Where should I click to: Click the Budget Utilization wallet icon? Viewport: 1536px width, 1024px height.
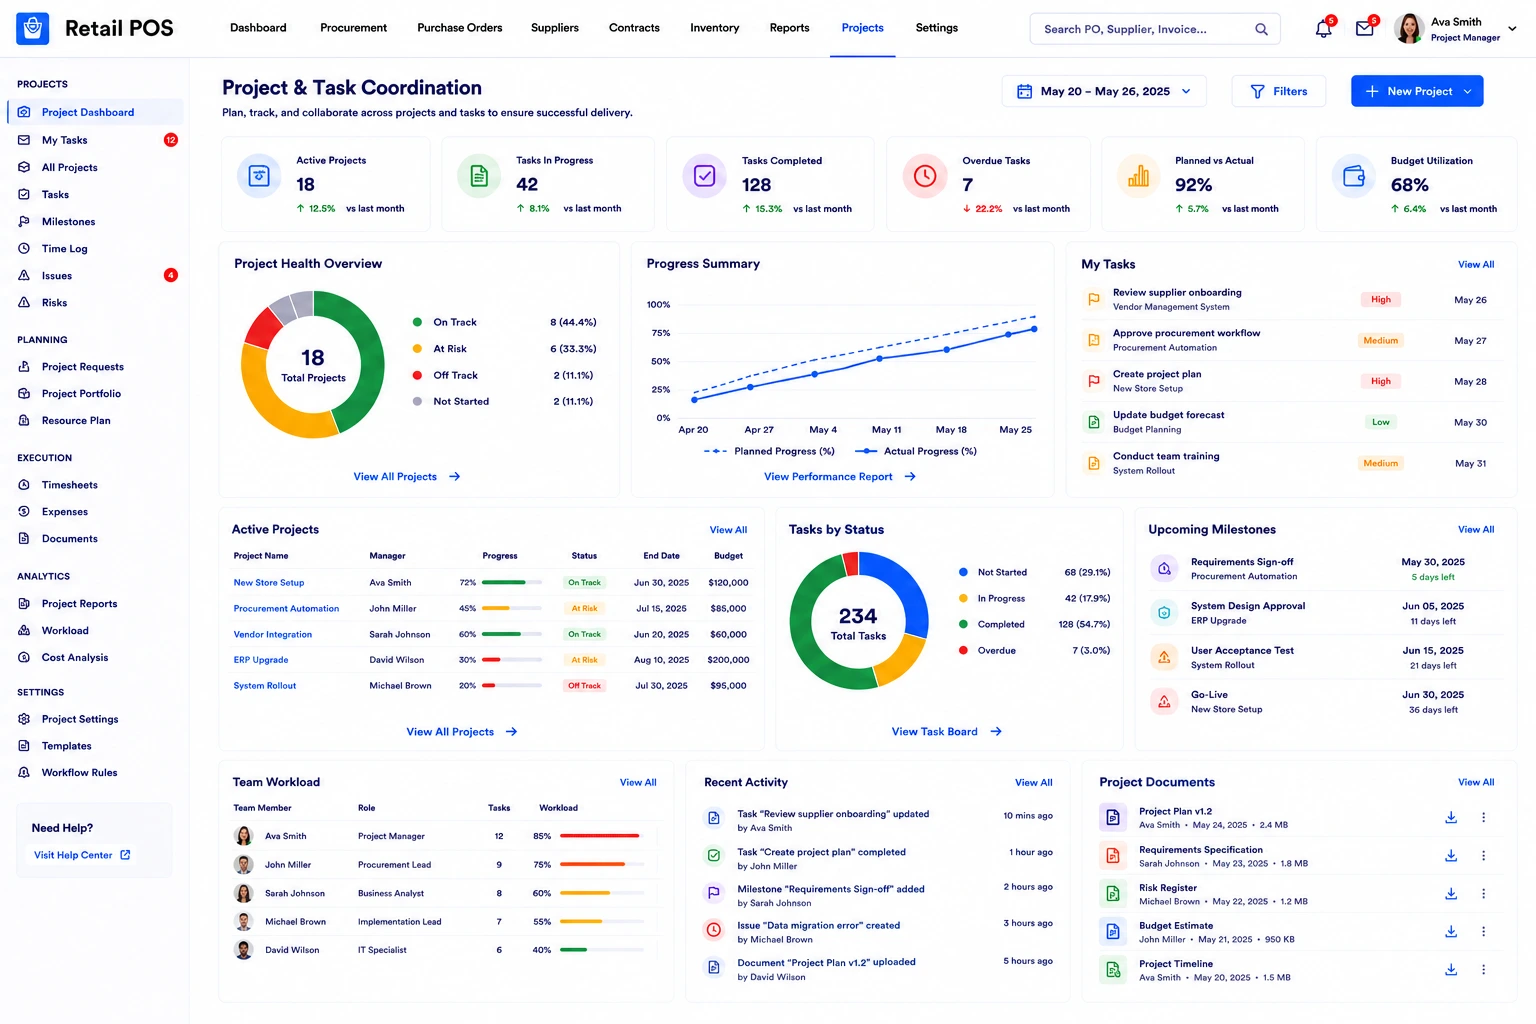(1354, 176)
